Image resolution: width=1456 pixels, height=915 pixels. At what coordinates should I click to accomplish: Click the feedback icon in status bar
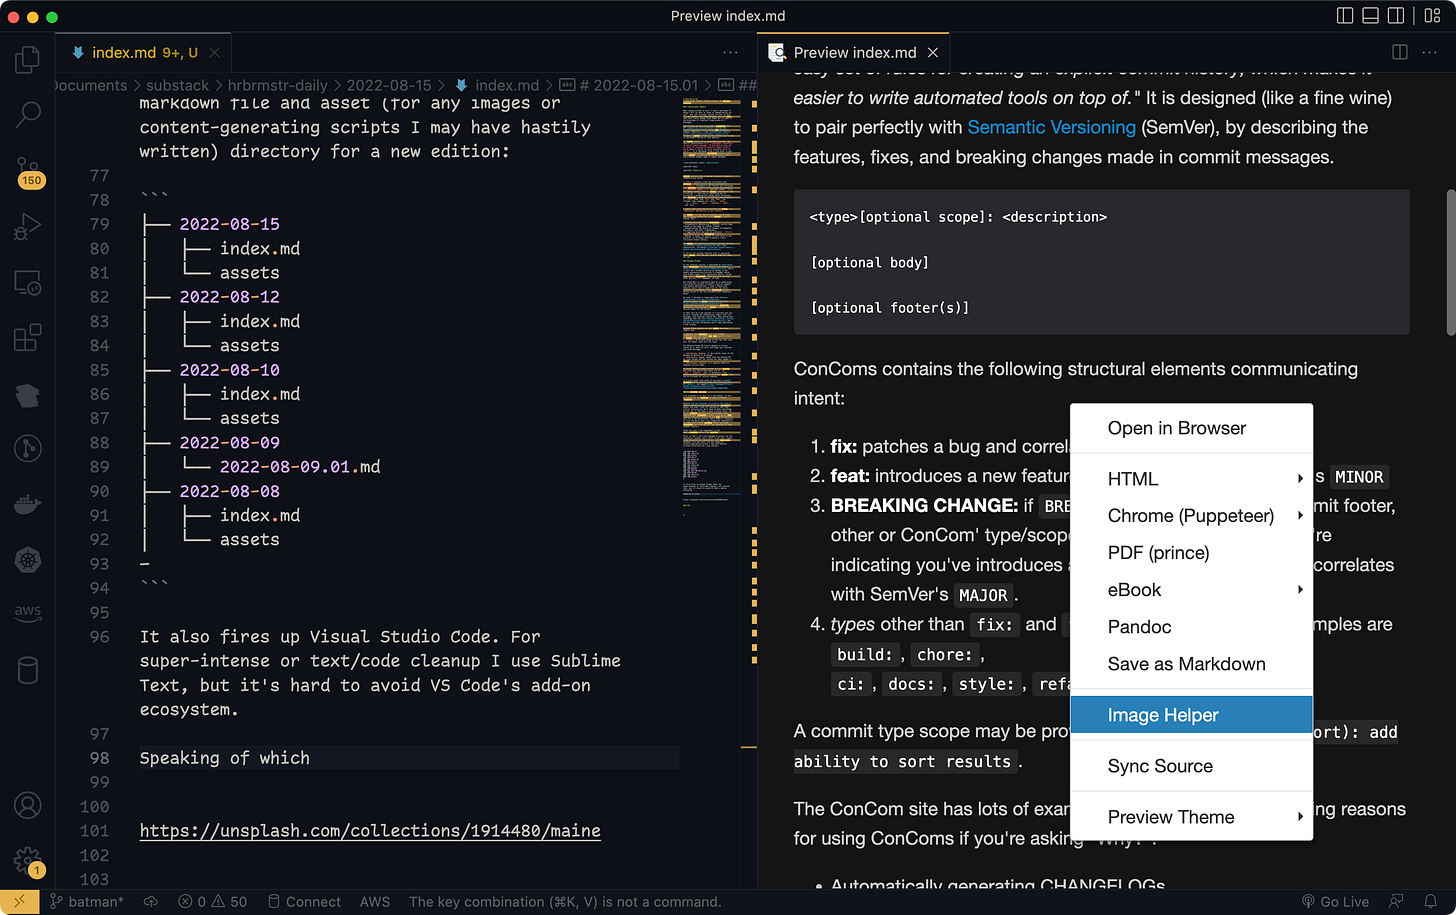coord(1396,902)
